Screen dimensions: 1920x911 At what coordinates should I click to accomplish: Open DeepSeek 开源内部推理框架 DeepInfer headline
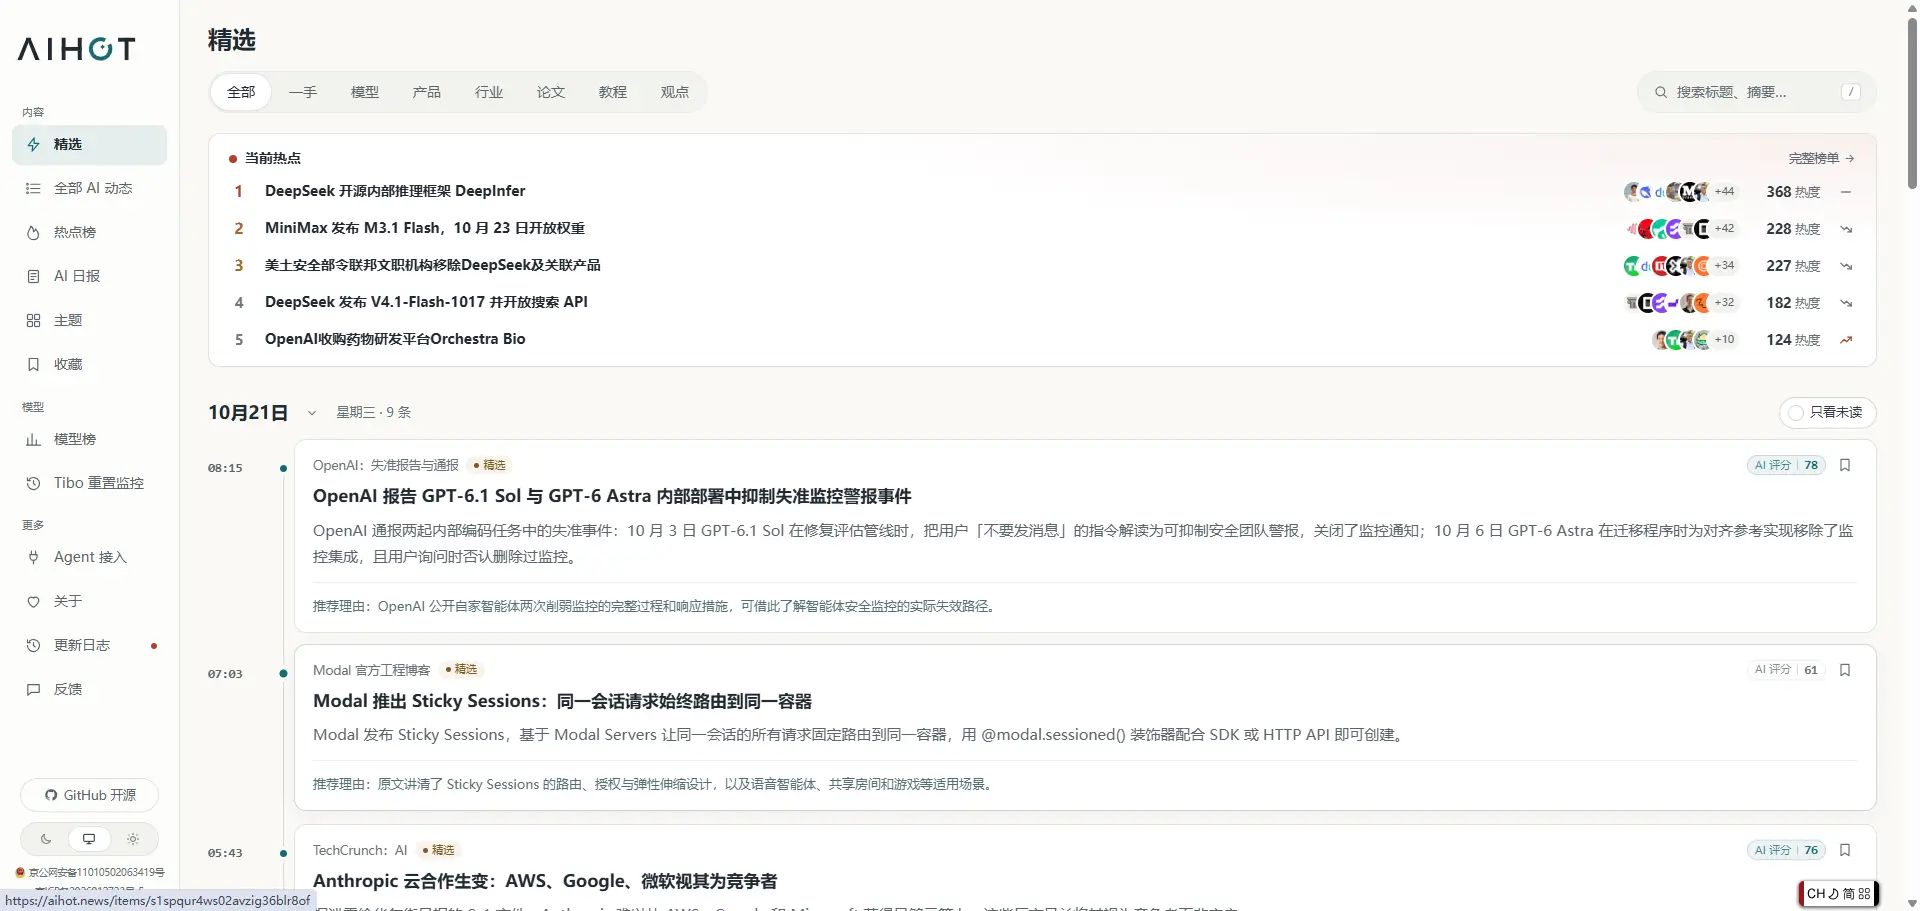coord(395,191)
